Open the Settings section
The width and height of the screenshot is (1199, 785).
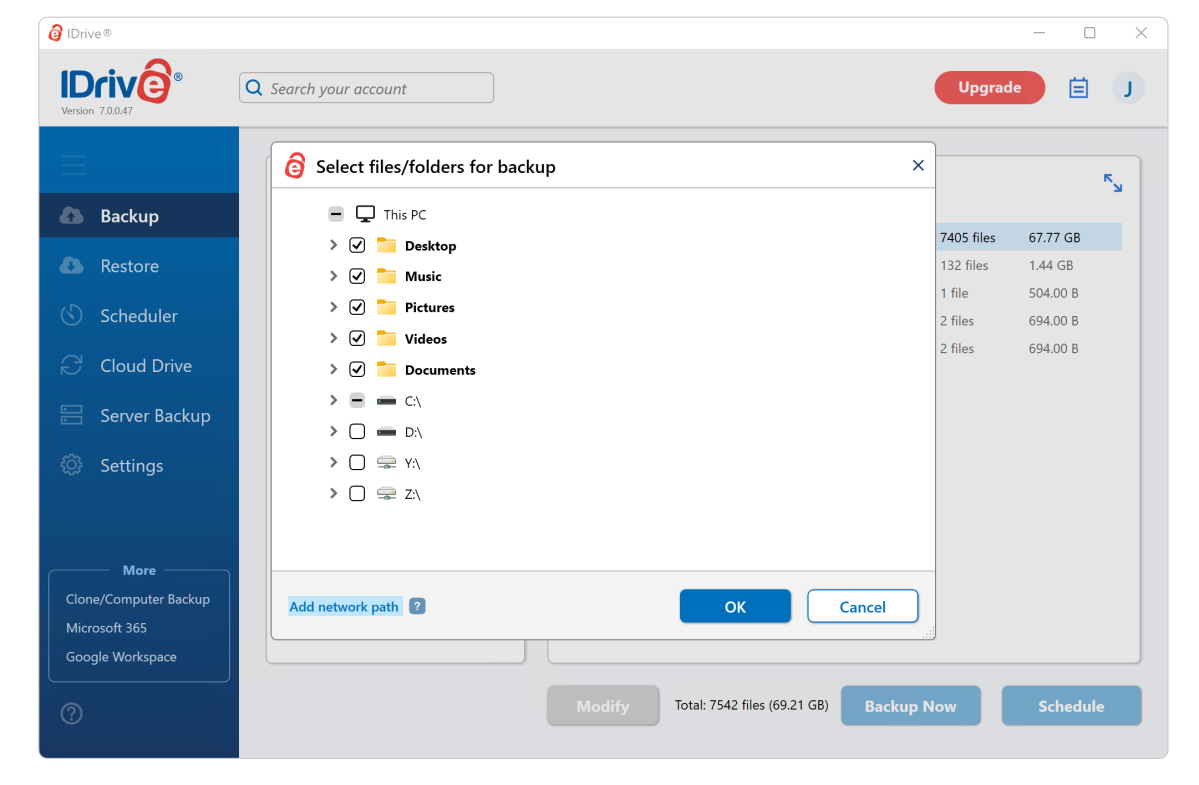pyautogui.click(x=132, y=465)
